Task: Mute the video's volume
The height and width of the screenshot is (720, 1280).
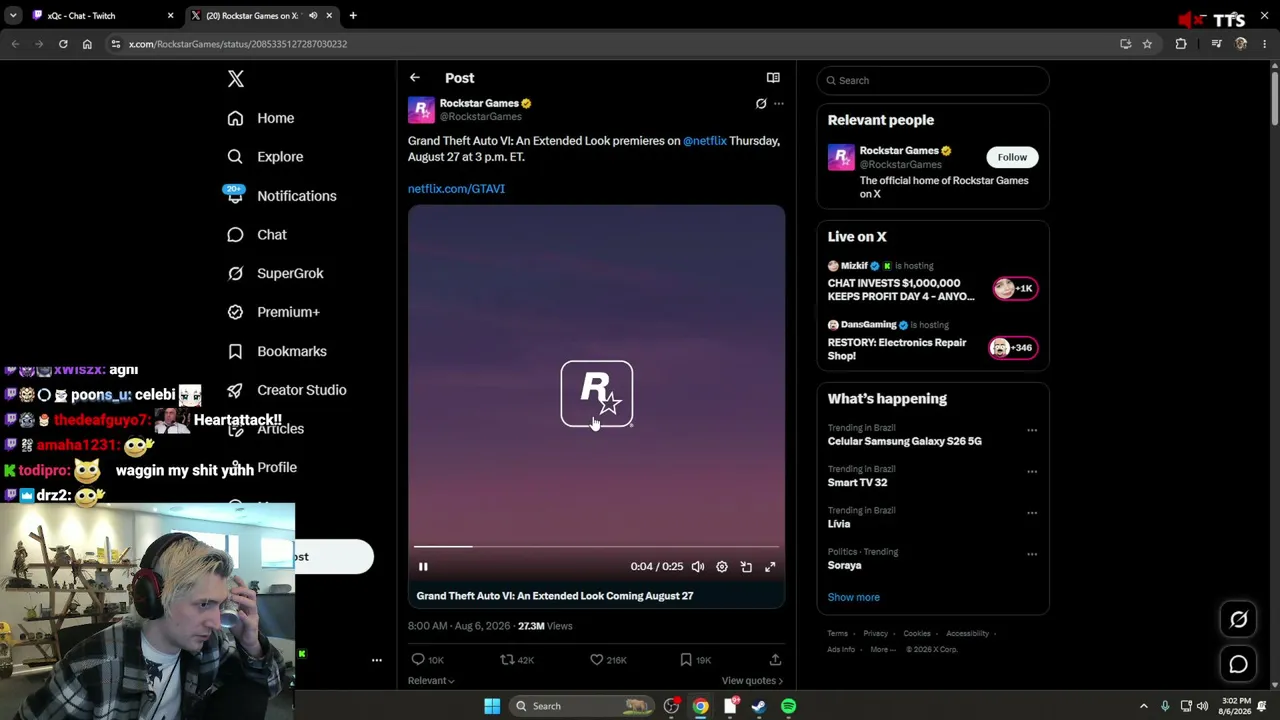Action: pos(698,567)
